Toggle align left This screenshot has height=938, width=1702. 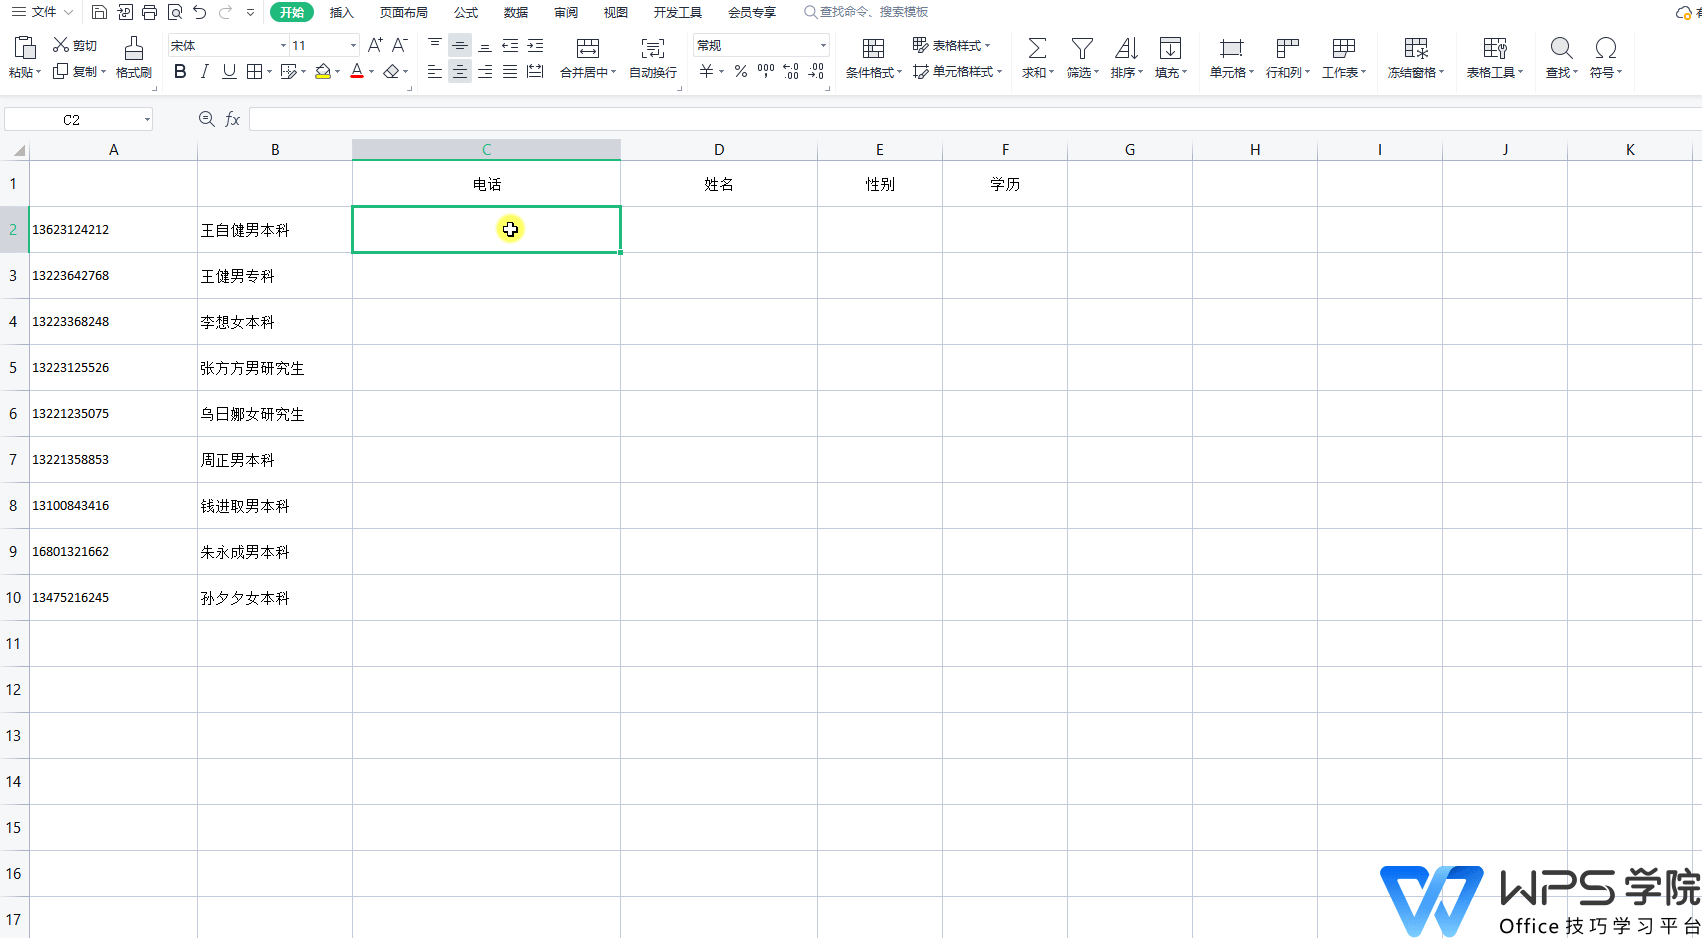click(435, 71)
